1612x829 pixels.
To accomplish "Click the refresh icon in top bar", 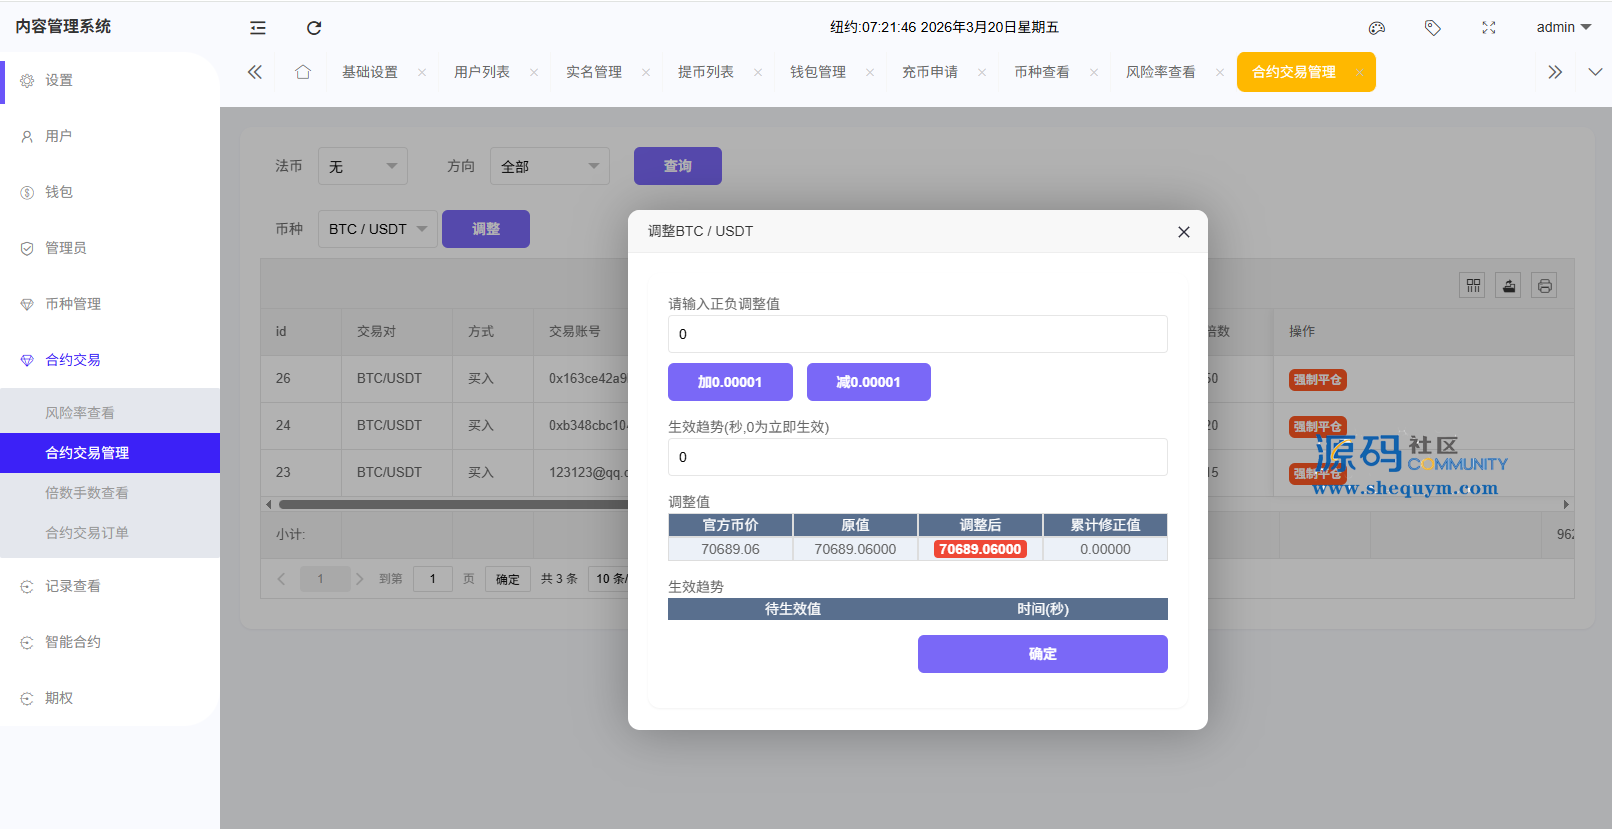I will [314, 28].
